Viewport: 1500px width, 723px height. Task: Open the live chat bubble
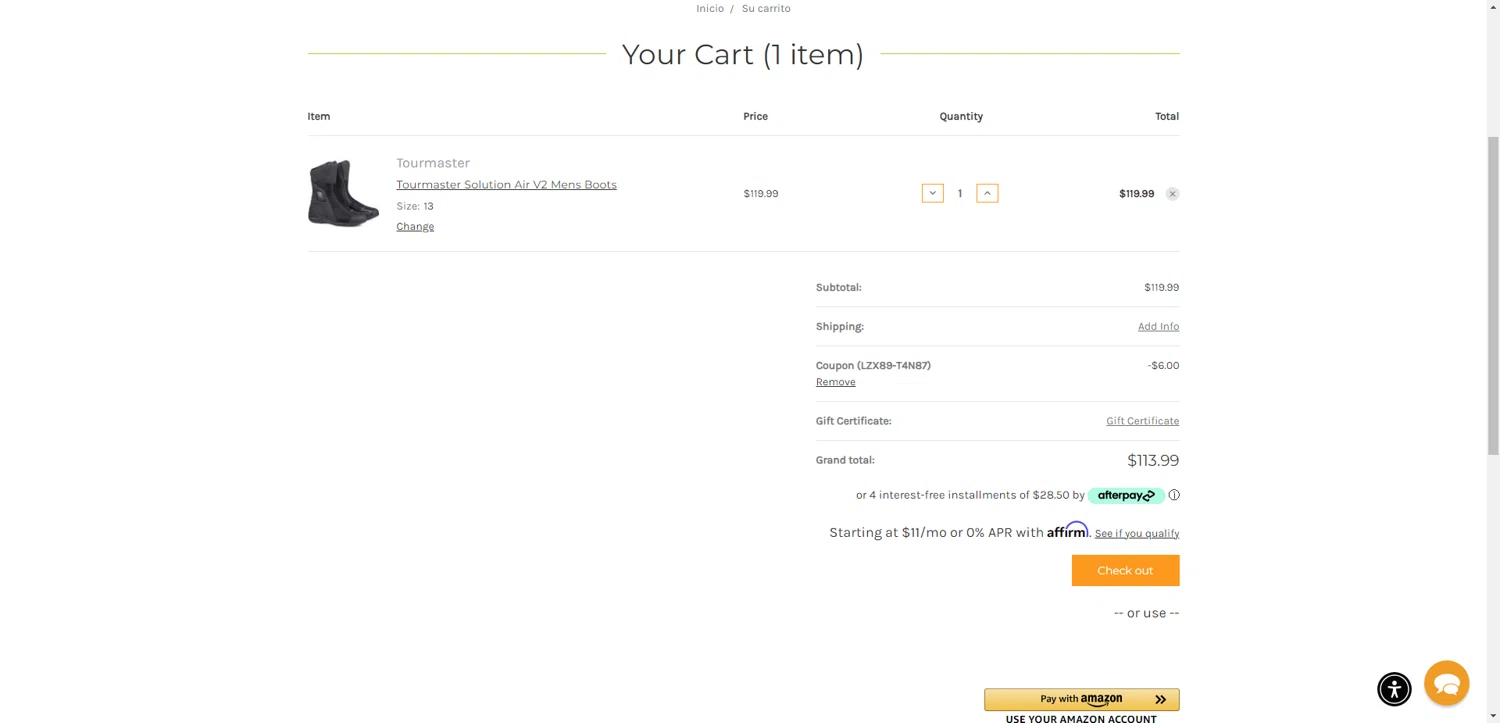click(x=1446, y=683)
